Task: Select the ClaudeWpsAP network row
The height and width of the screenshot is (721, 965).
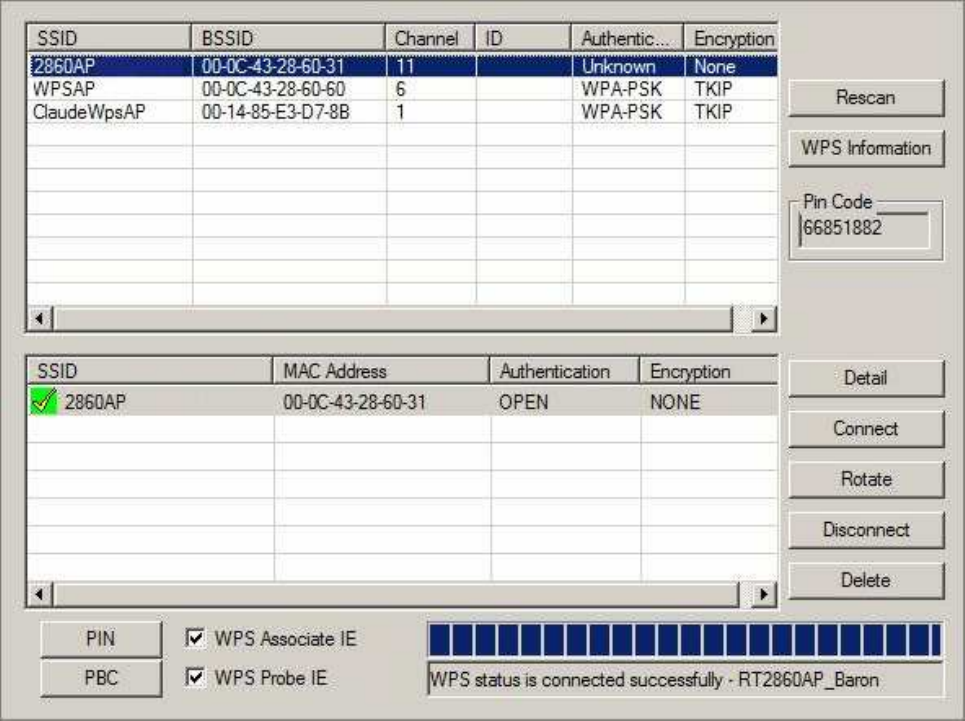Action: [x=402, y=112]
